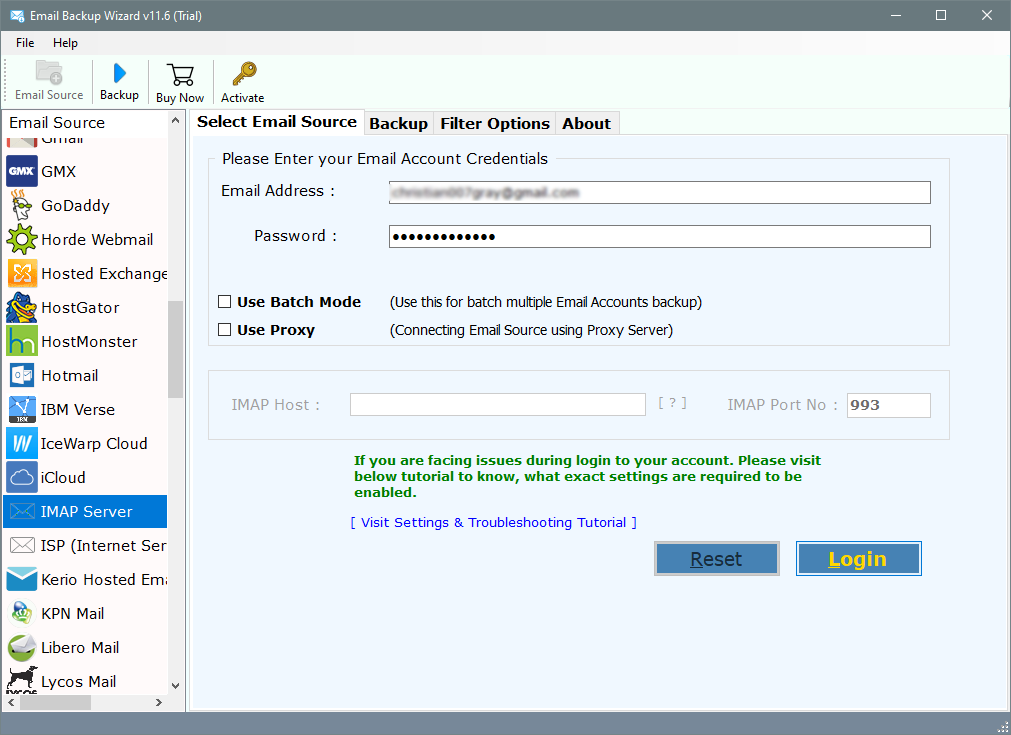The height and width of the screenshot is (735, 1011).
Task: Select the Hosted Exchange icon
Action: (22, 273)
